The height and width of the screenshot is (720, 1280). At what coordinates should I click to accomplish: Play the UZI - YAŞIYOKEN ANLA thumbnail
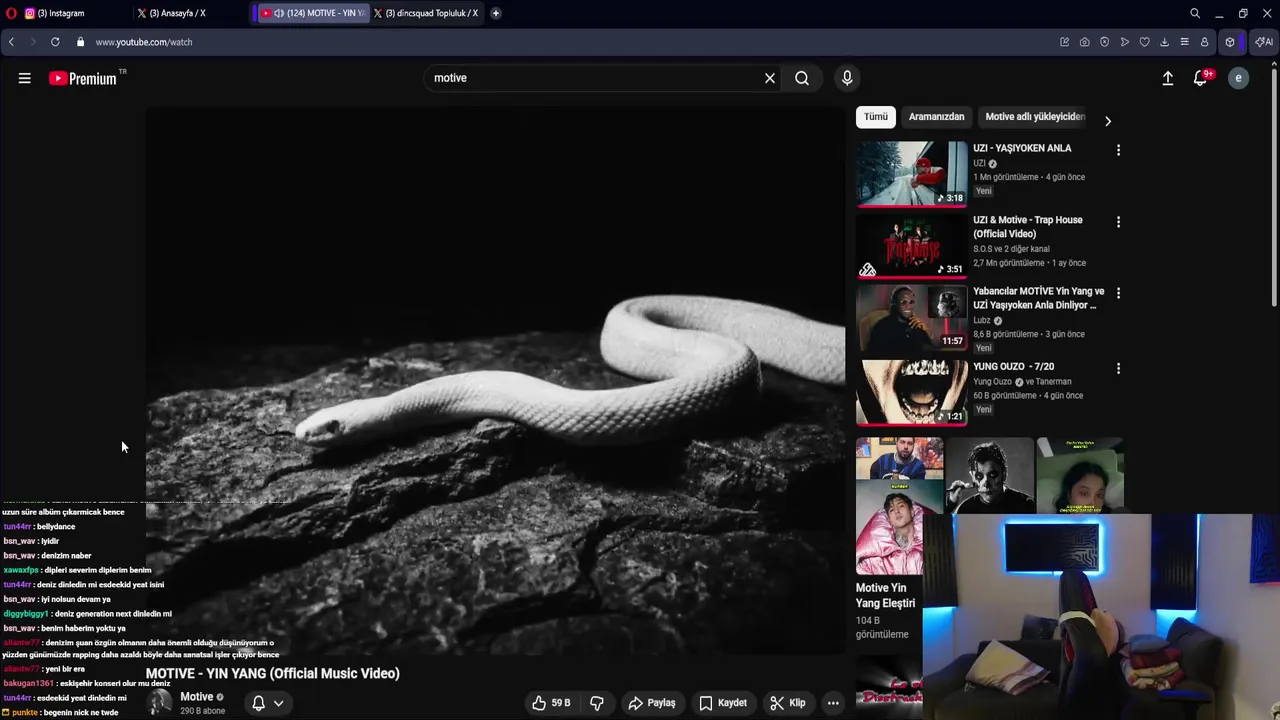pos(912,173)
